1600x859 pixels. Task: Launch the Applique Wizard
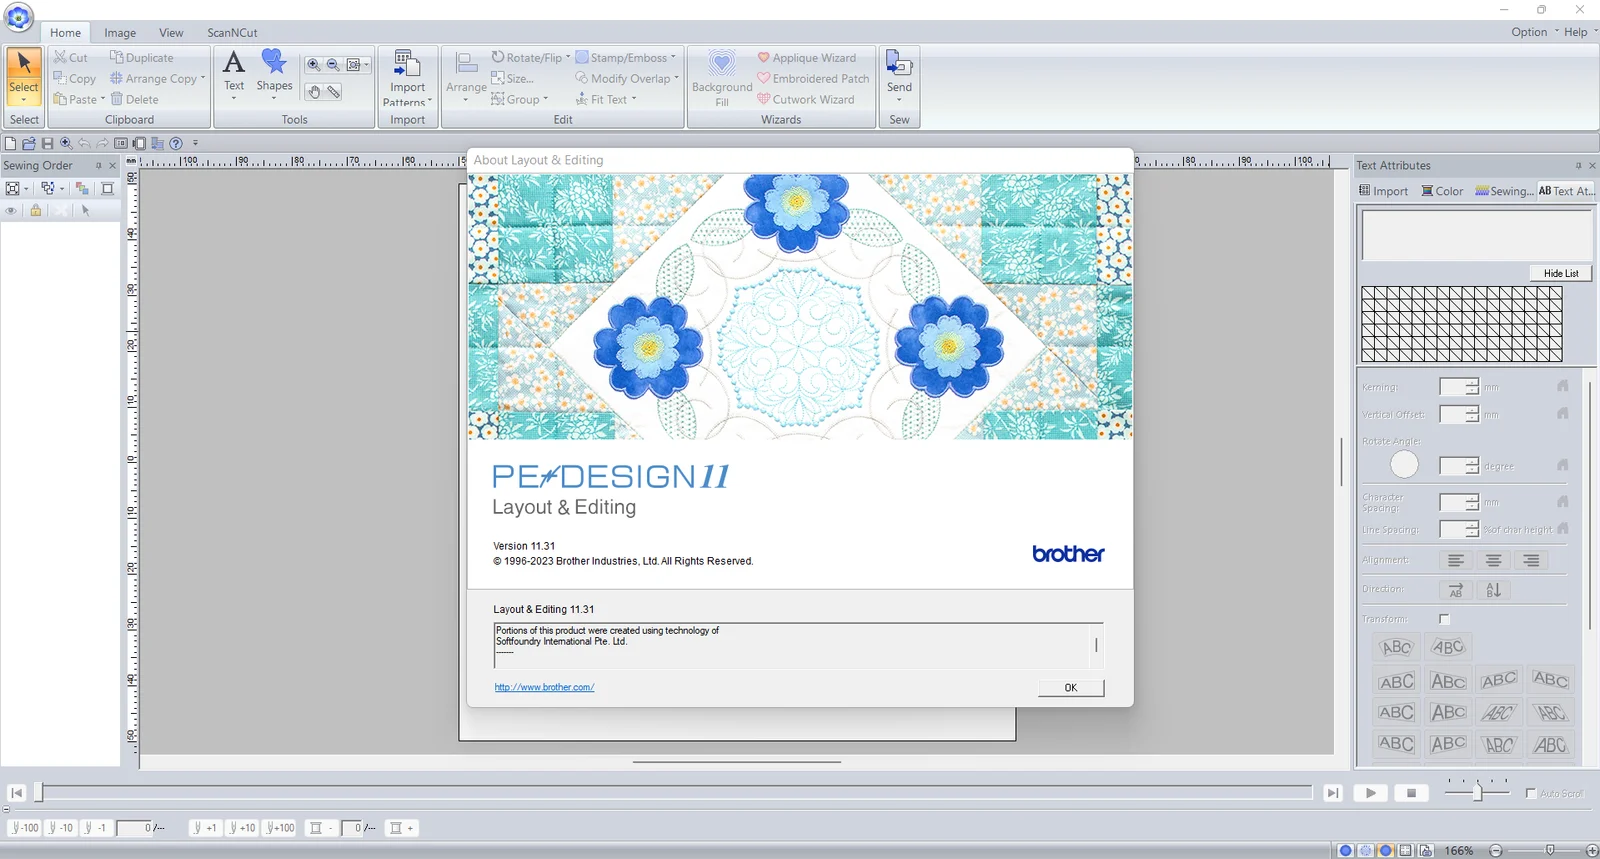pos(806,58)
